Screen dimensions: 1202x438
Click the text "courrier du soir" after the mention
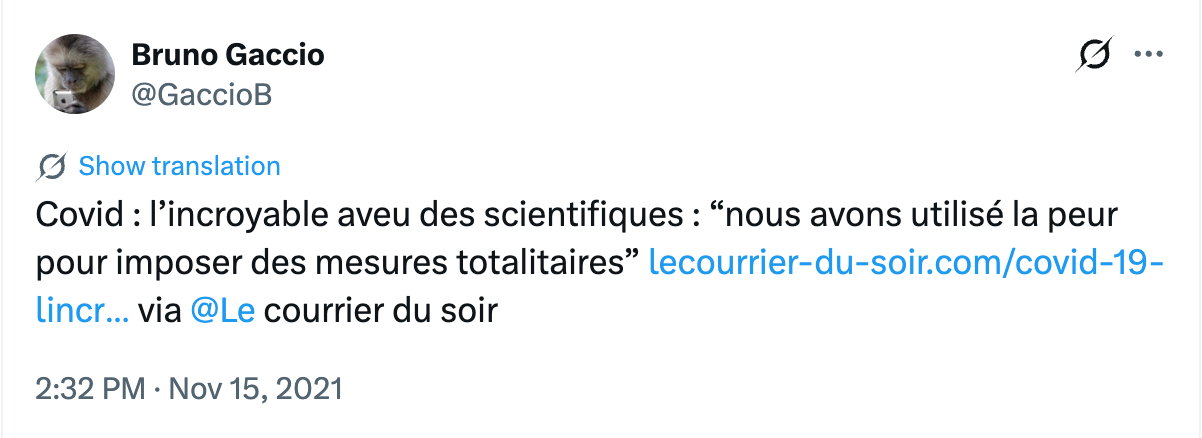pos(381,311)
